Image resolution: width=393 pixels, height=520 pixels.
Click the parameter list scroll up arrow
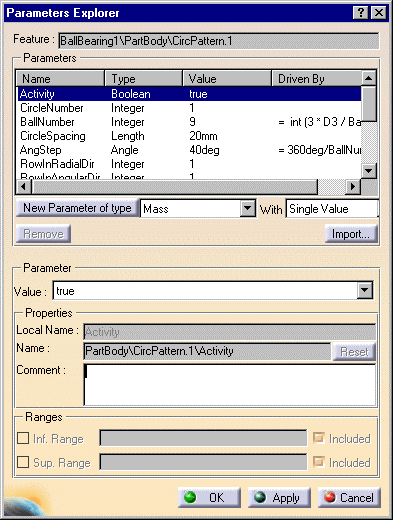coord(368,79)
